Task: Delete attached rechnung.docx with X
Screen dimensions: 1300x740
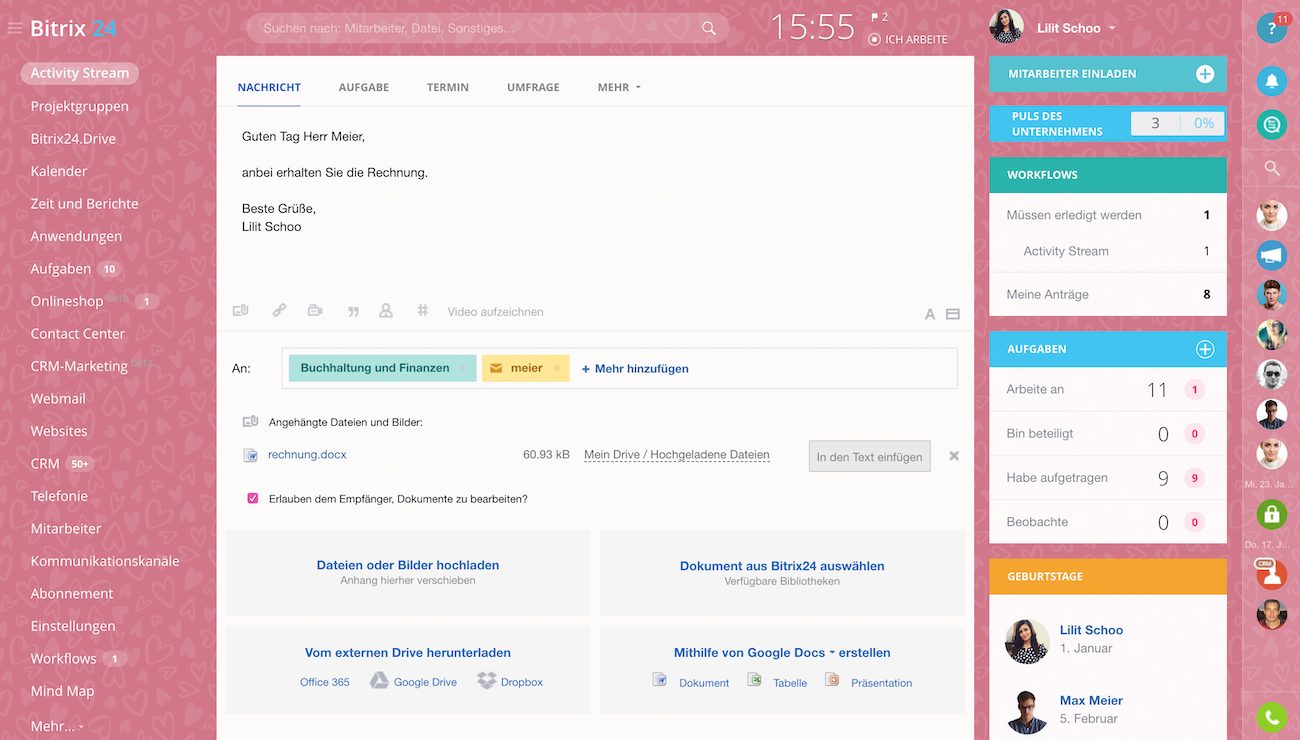Action: 954,456
